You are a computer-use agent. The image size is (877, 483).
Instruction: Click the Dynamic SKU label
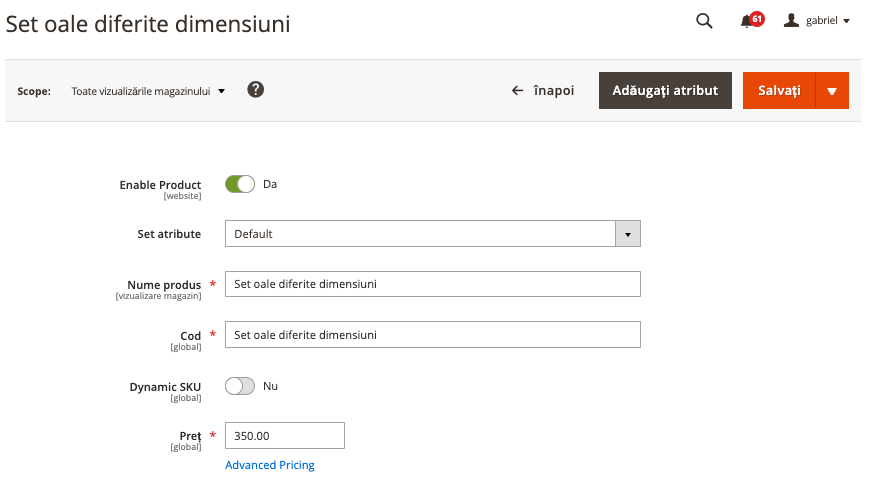coord(165,387)
